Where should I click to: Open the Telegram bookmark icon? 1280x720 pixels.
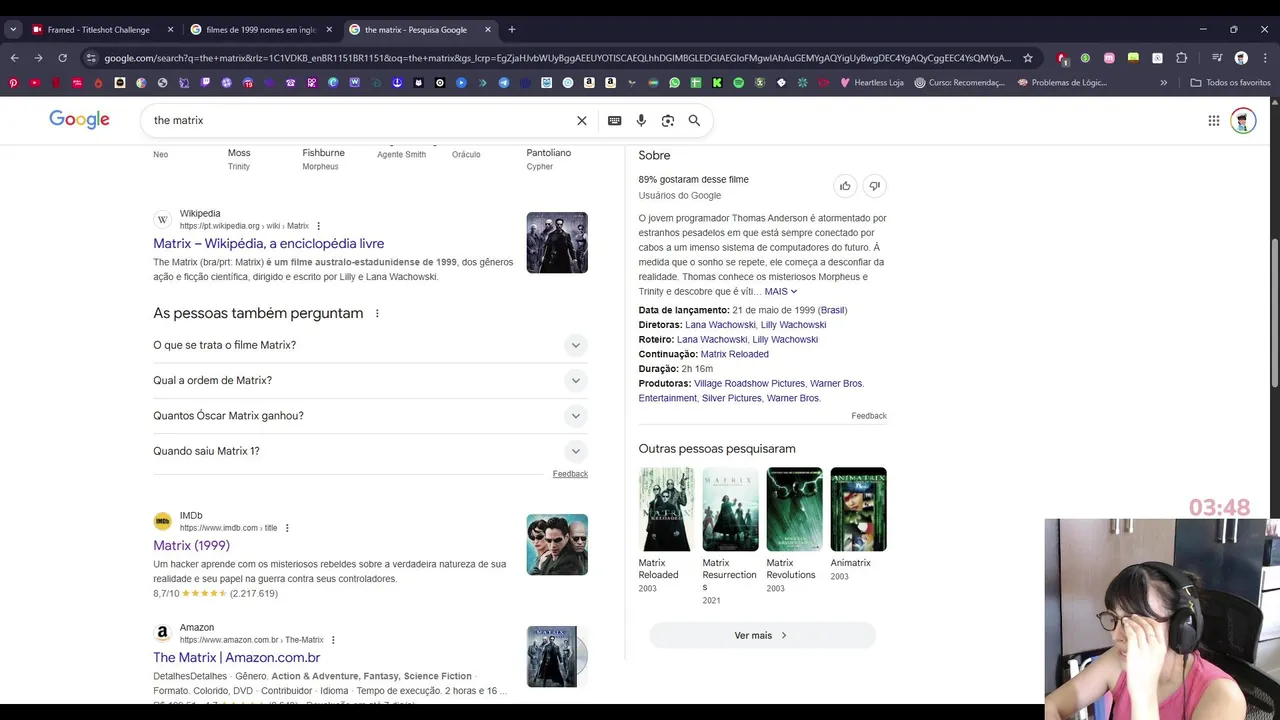tap(504, 83)
